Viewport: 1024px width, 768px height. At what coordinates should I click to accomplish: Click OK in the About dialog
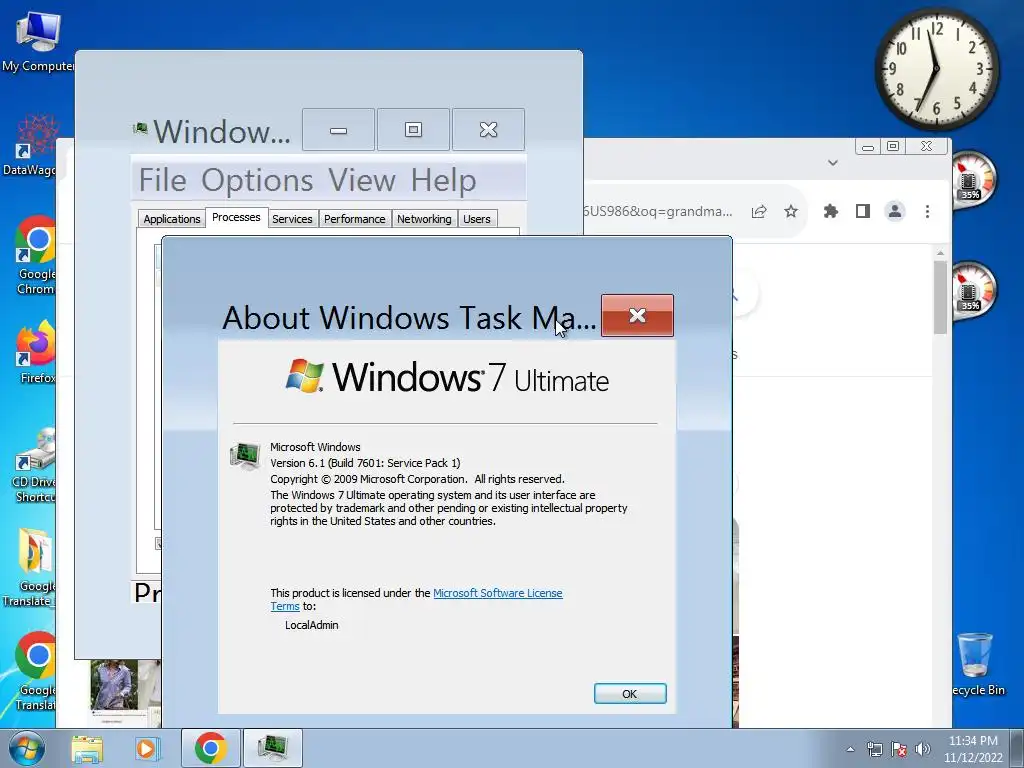pyautogui.click(x=630, y=694)
